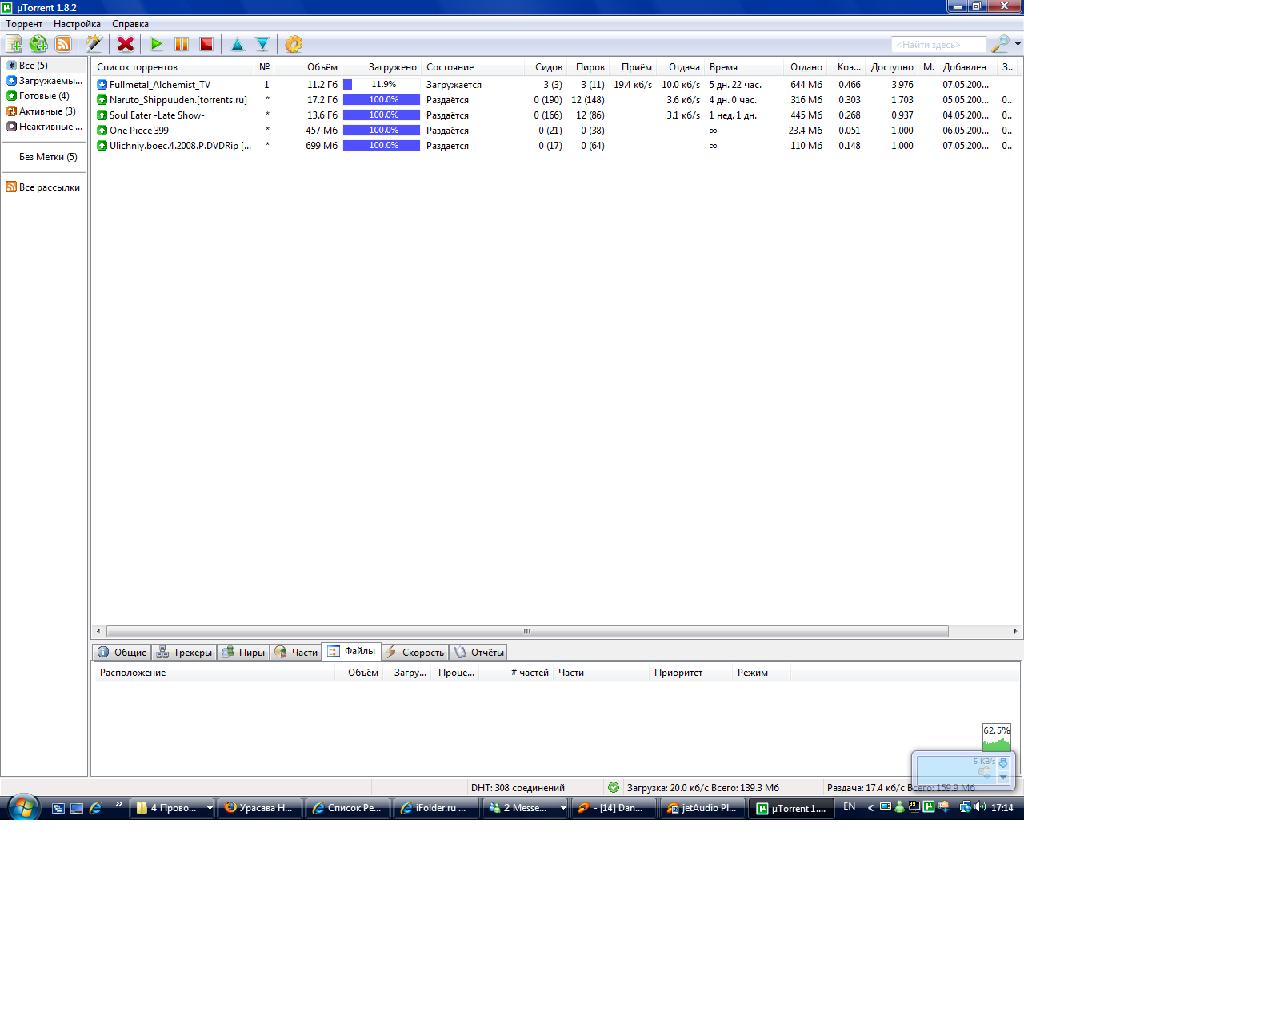The height and width of the screenshot is (1024, 1280).
Task: Sort by the Время column header
Action: (x=744, y=67)
